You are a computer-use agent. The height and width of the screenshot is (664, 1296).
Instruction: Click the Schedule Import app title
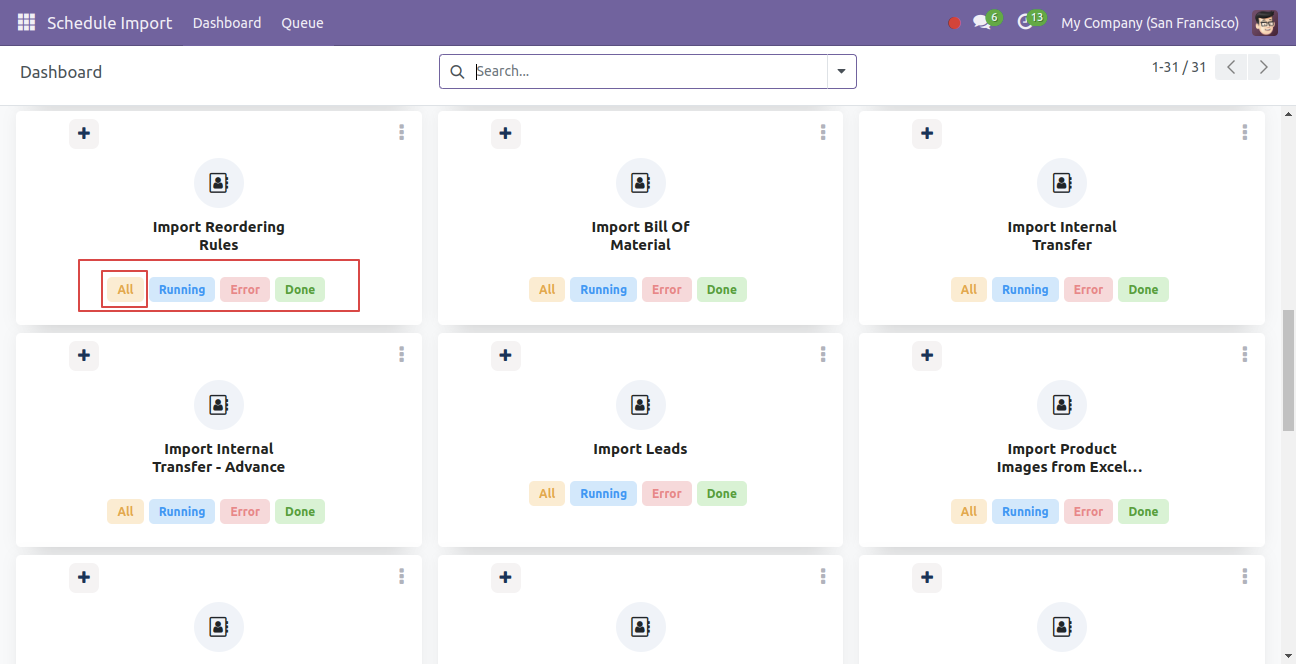tap(110, 23)
